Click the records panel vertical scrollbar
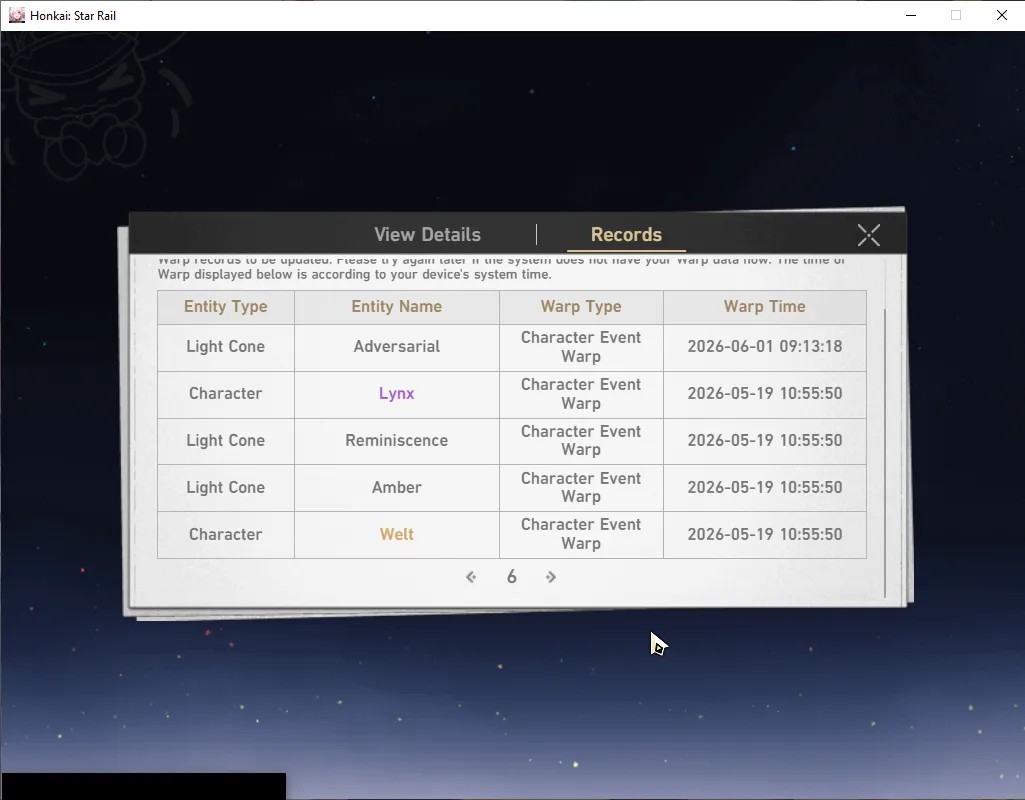The width and height of the screenshot is (1025, 800). pos(884,452)
